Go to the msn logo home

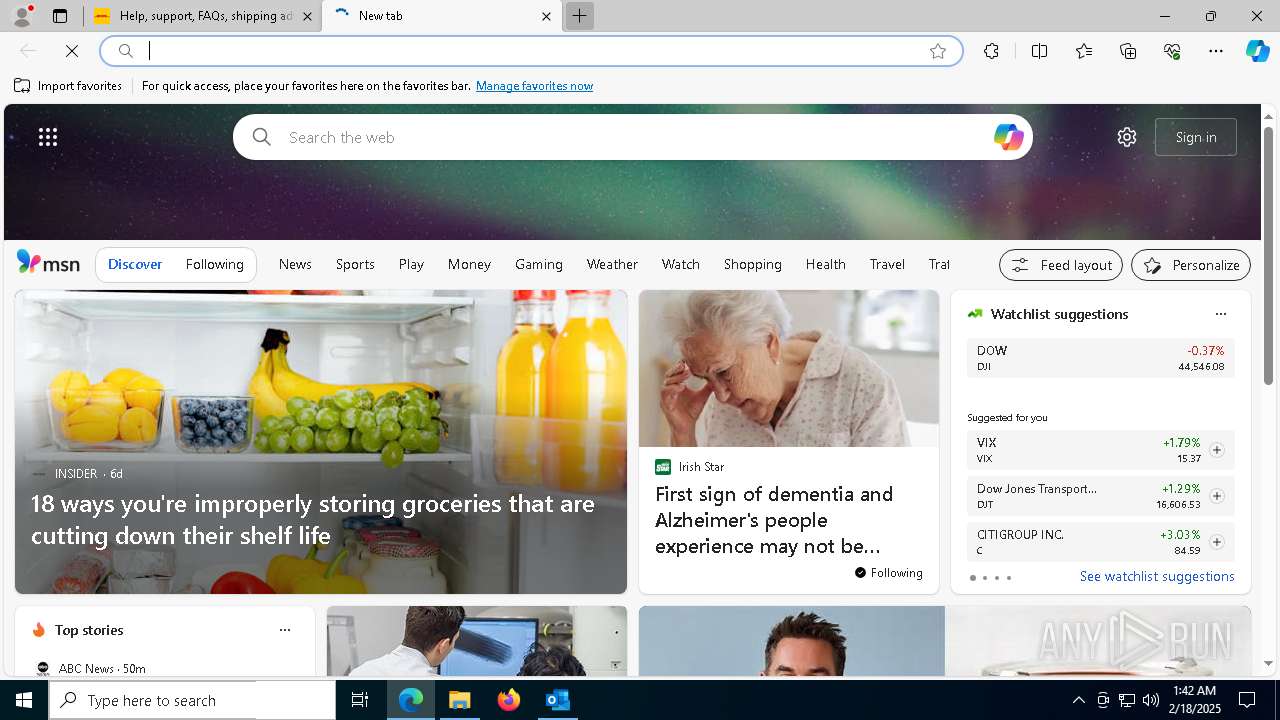point(48,263)
